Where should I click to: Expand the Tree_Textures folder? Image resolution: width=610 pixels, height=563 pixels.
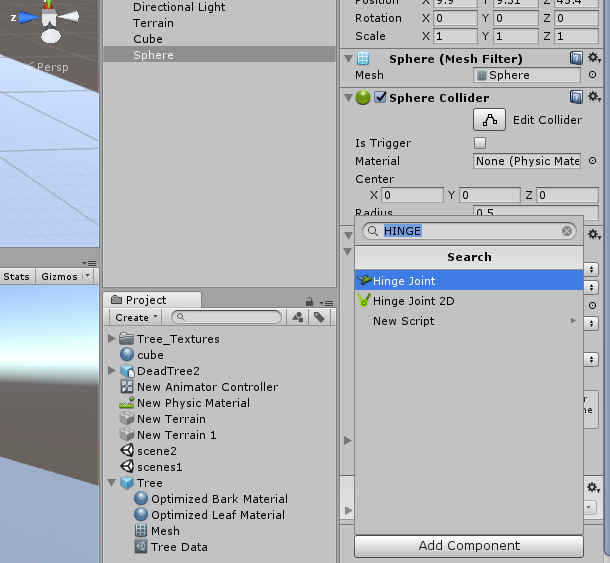click(112, 339)
